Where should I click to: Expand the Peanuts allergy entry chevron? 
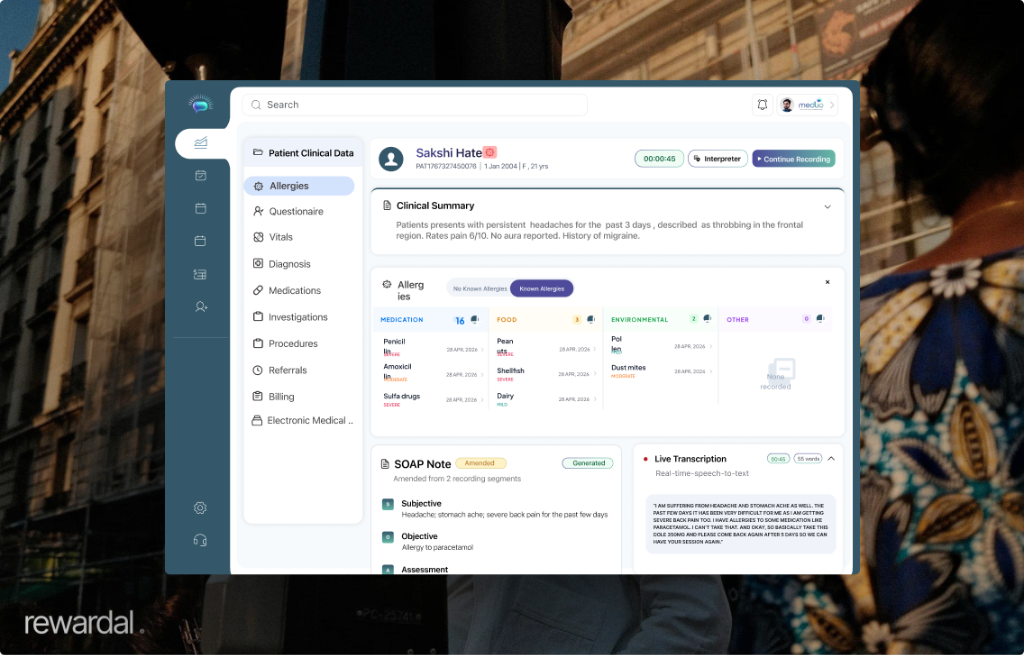point(595,349)
